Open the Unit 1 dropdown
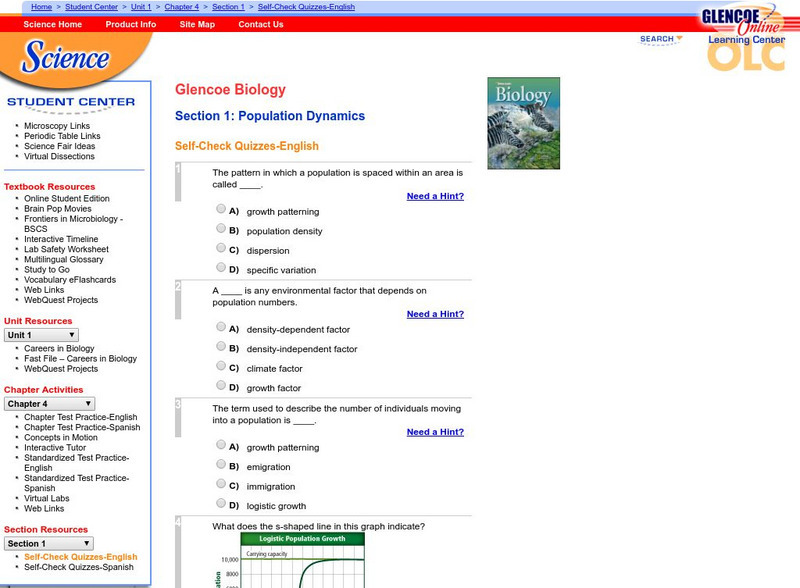800x588 pixels. pos(41,335)
